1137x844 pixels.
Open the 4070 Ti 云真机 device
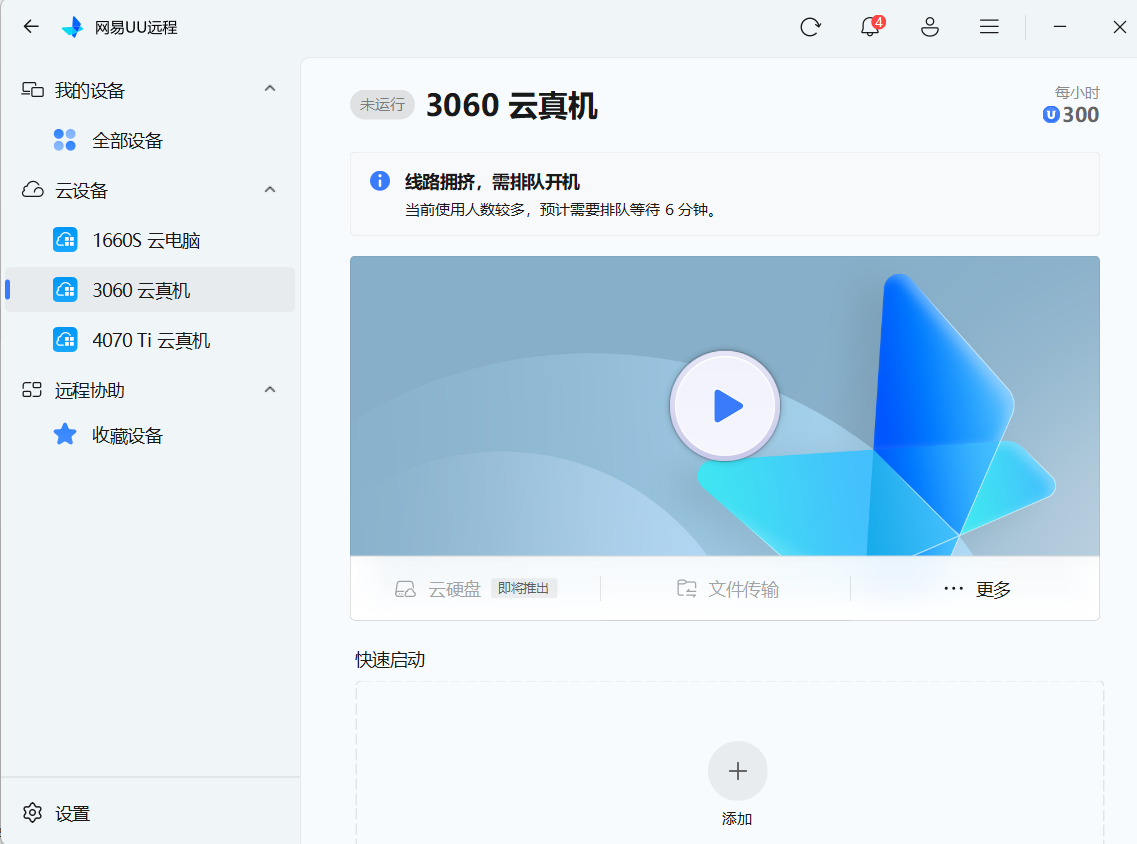(149, 340)
